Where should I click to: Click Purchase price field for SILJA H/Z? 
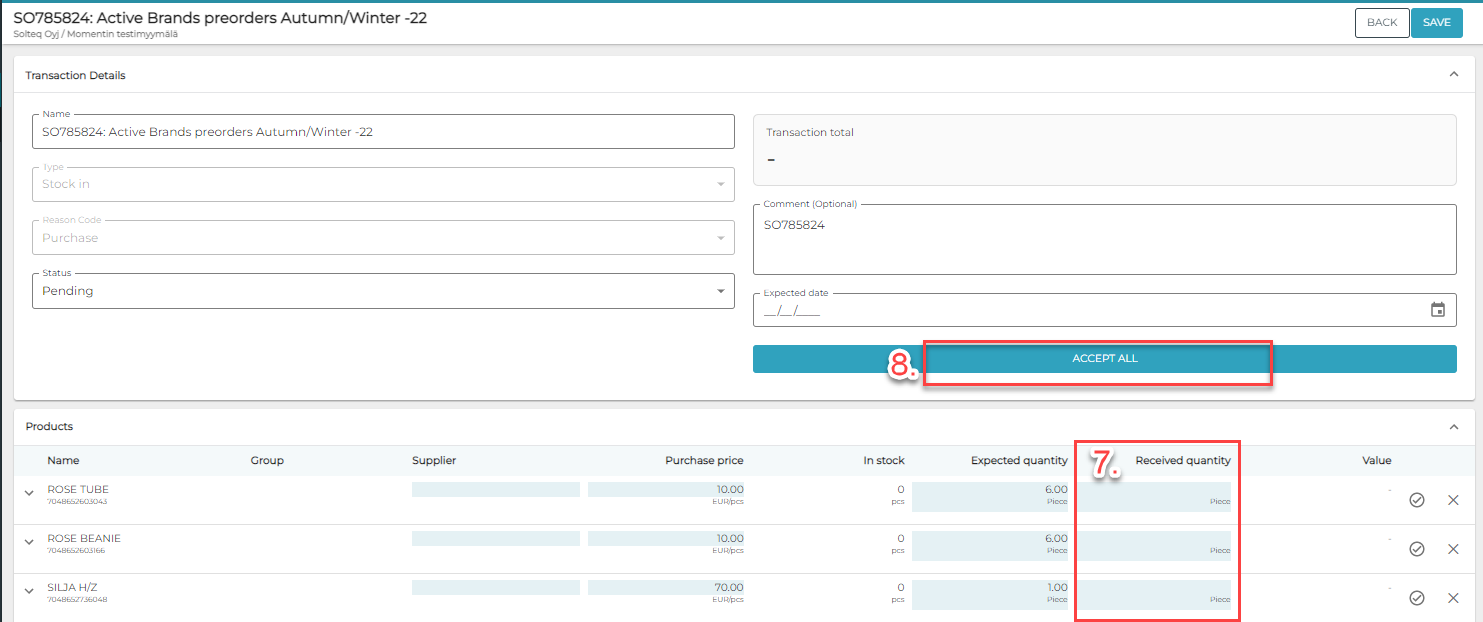coord(666,594)
